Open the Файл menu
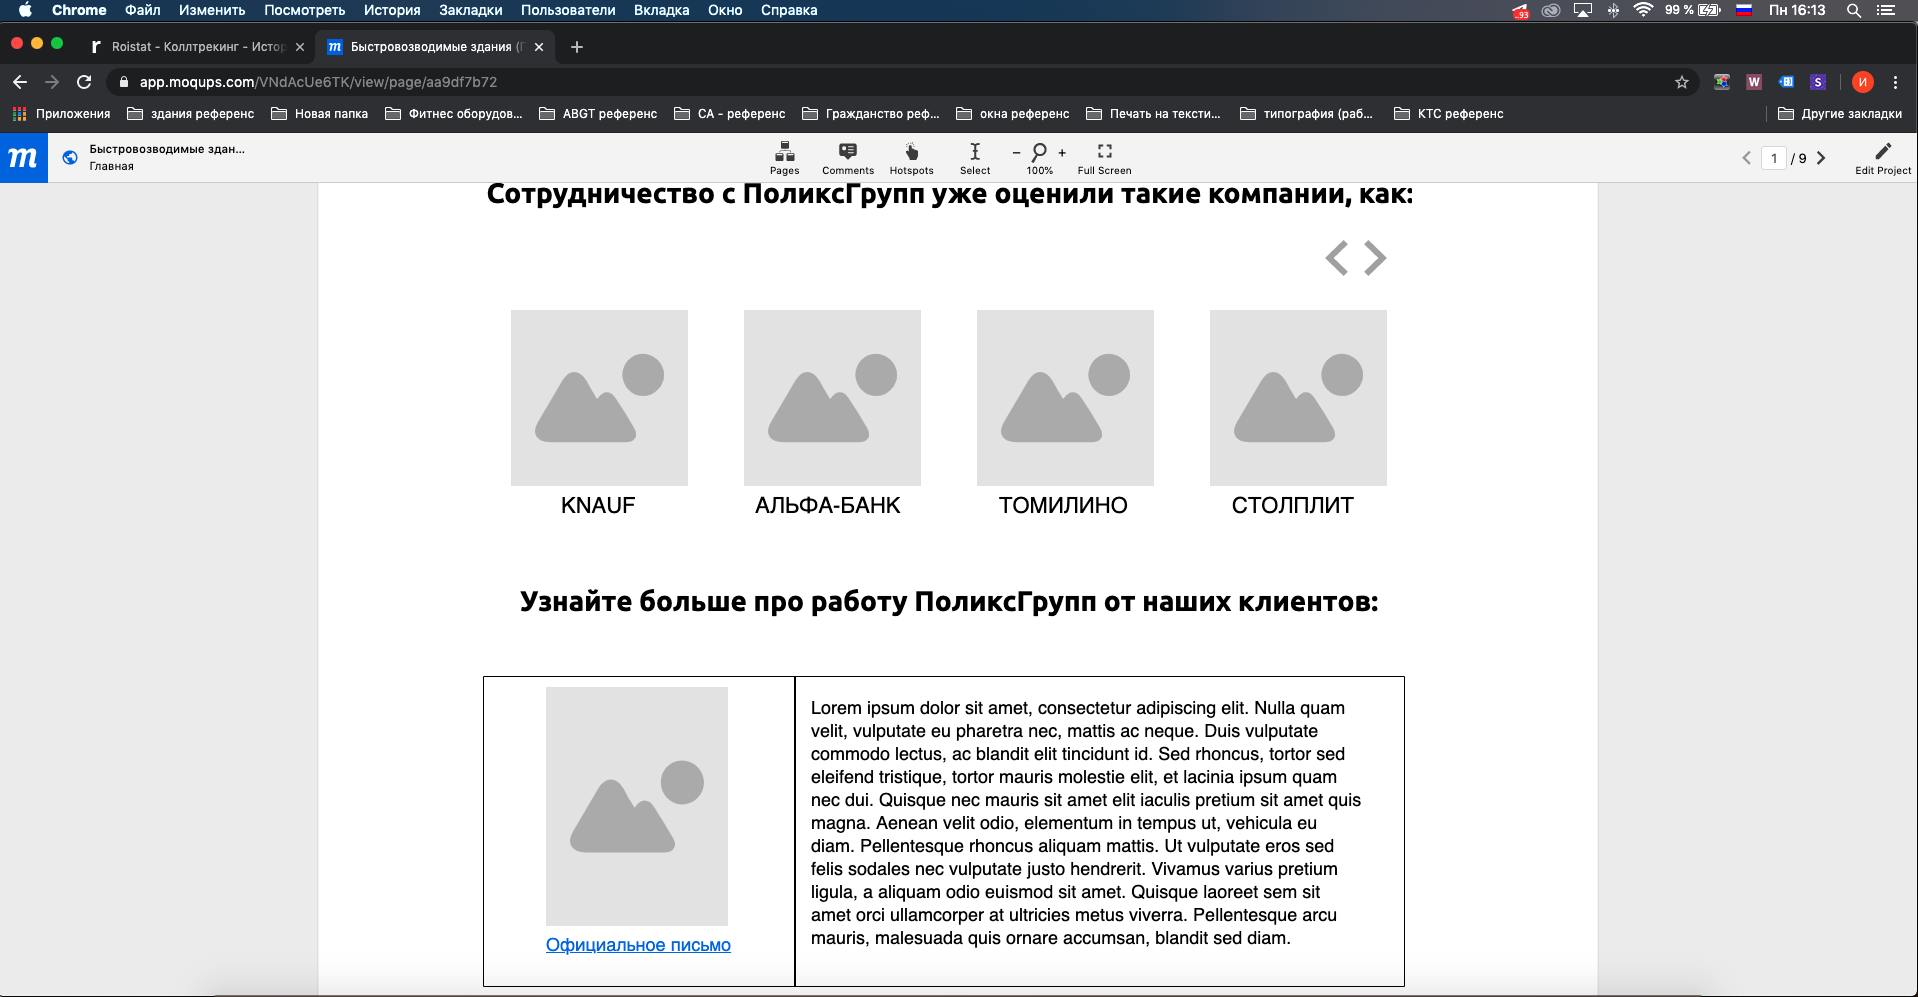 pyautogui.click(x=143, y=10)
